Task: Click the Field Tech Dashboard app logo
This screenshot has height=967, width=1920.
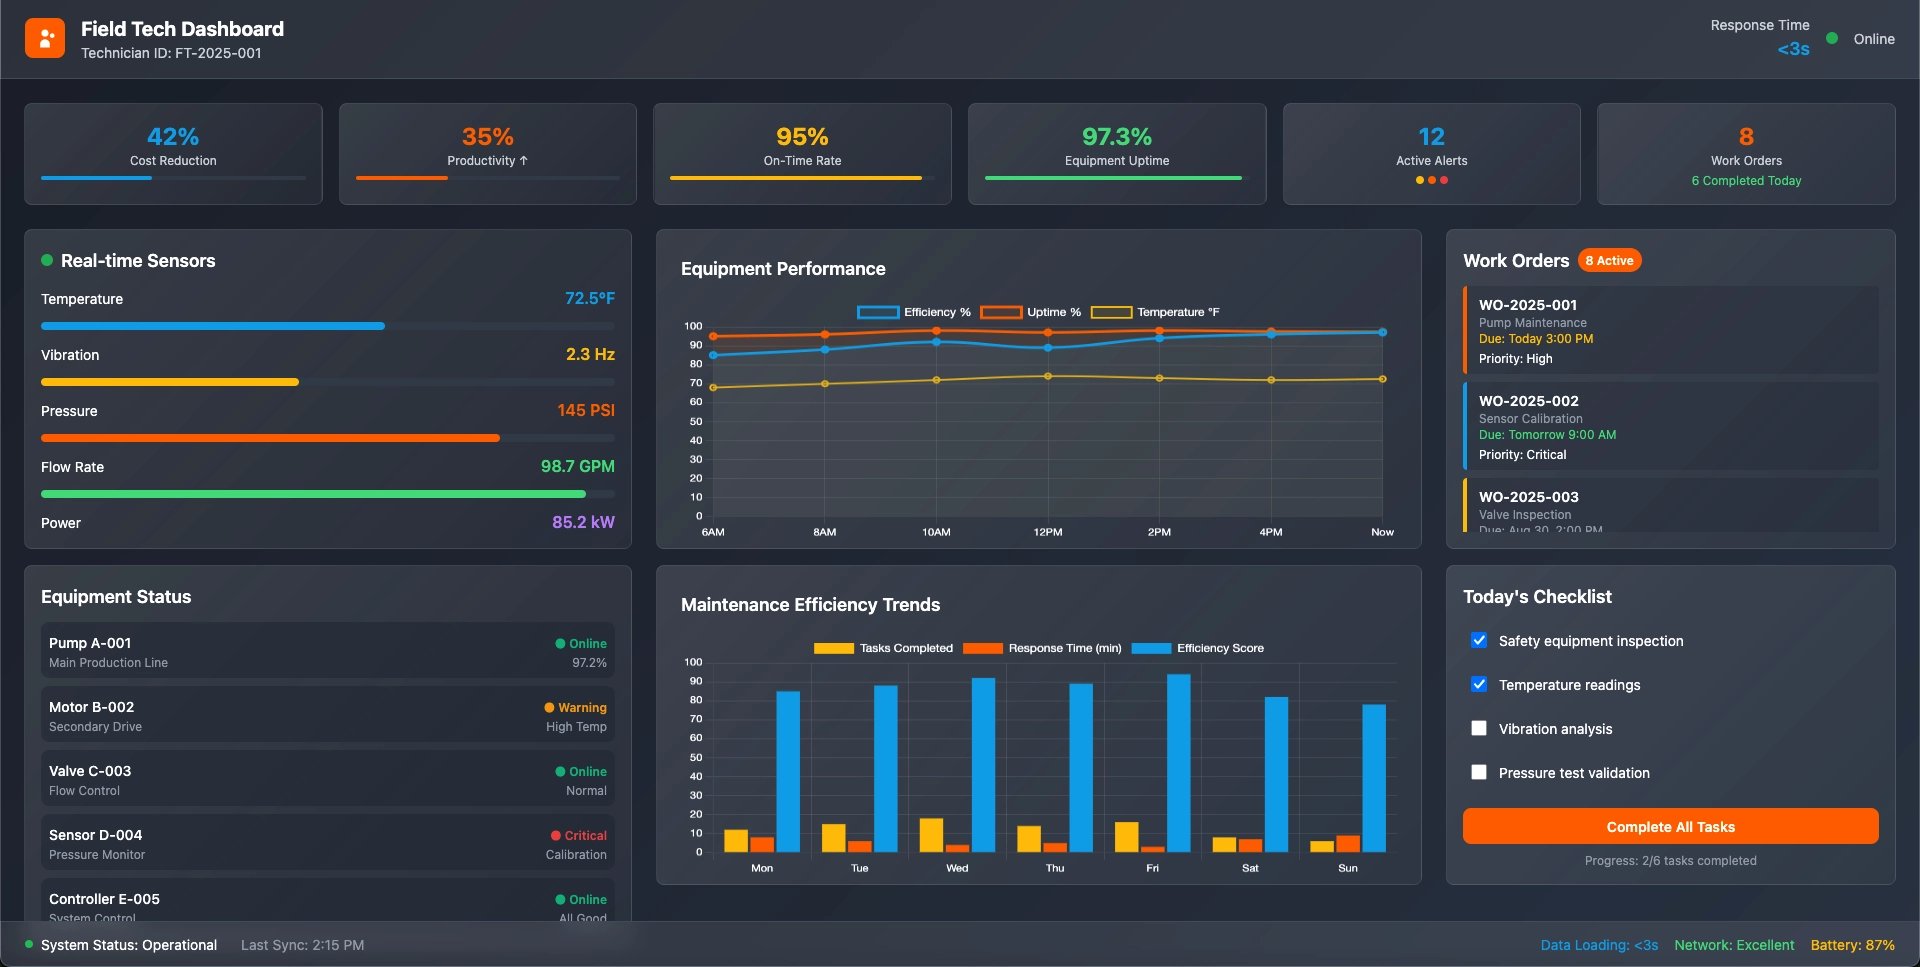Action: point(44,37)
